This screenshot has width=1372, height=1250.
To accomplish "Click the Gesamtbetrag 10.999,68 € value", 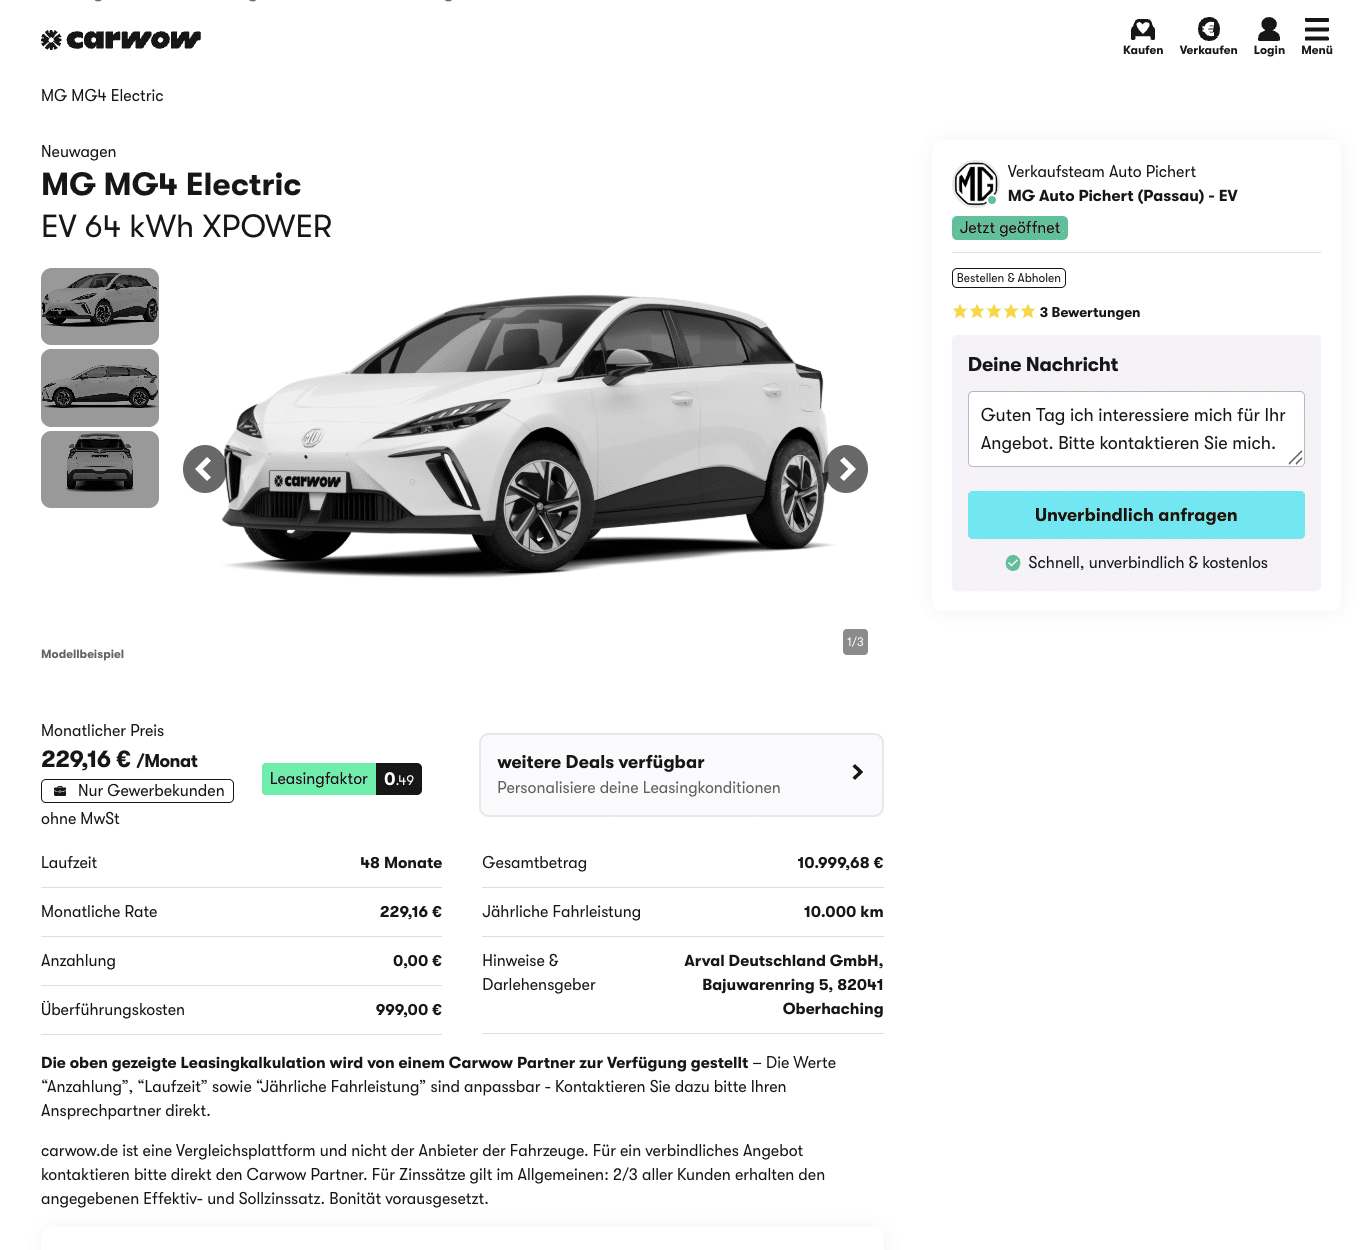I will [x=840, y=863].
